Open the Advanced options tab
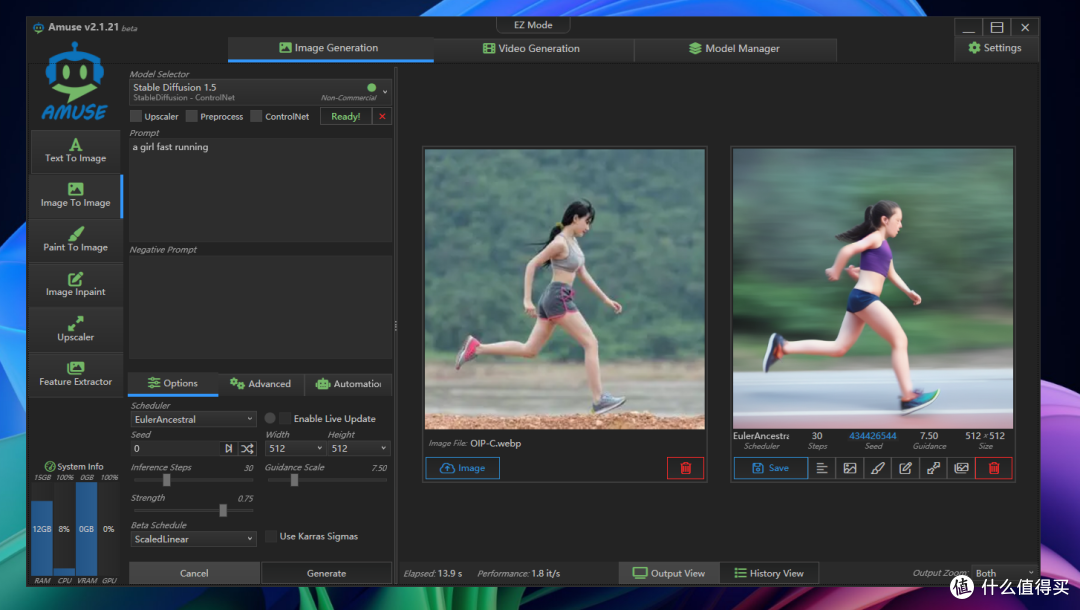 [x=261, y=383]
